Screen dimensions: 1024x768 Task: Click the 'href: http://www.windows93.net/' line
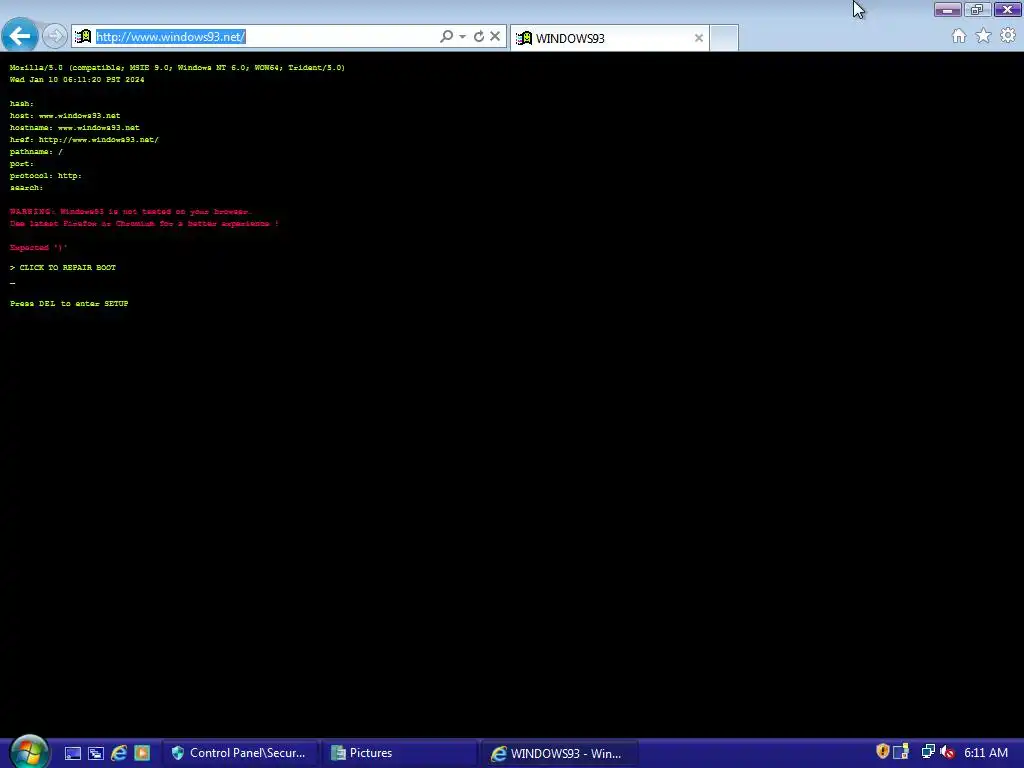click(x=84, y=140)
